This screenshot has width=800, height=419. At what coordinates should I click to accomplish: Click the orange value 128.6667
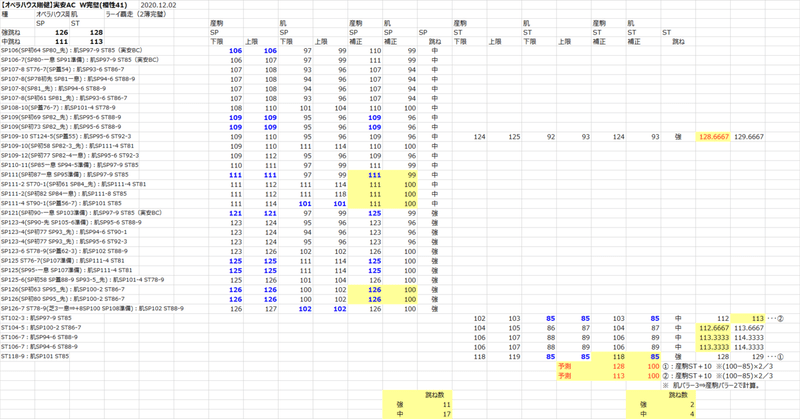(714, 137)
